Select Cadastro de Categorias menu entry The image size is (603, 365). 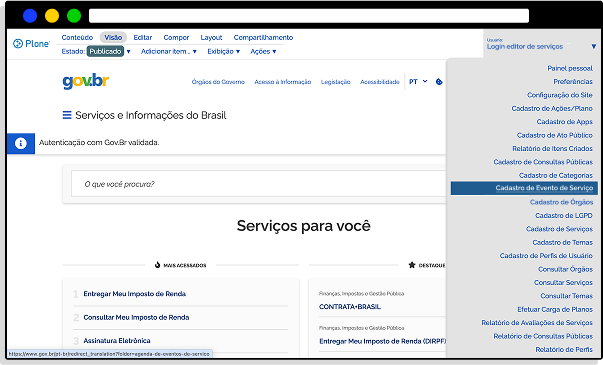[x=556, y=175]
